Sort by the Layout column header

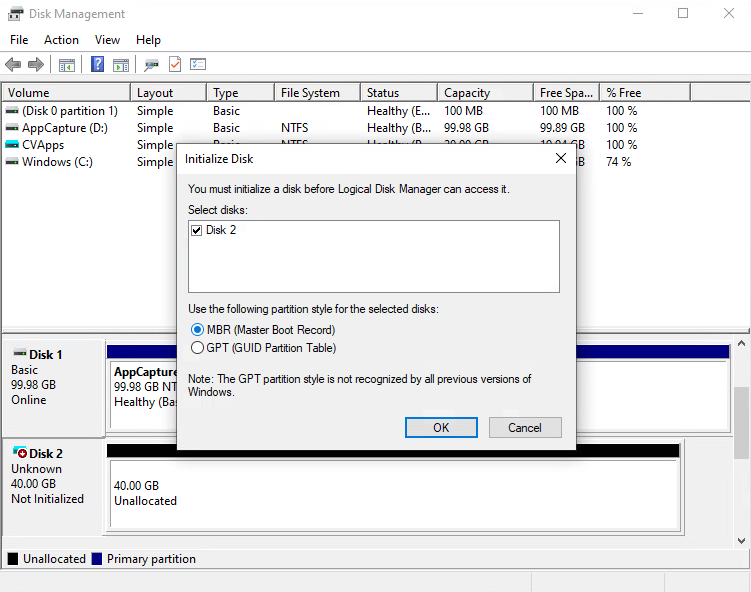click(x=168, y=92)
